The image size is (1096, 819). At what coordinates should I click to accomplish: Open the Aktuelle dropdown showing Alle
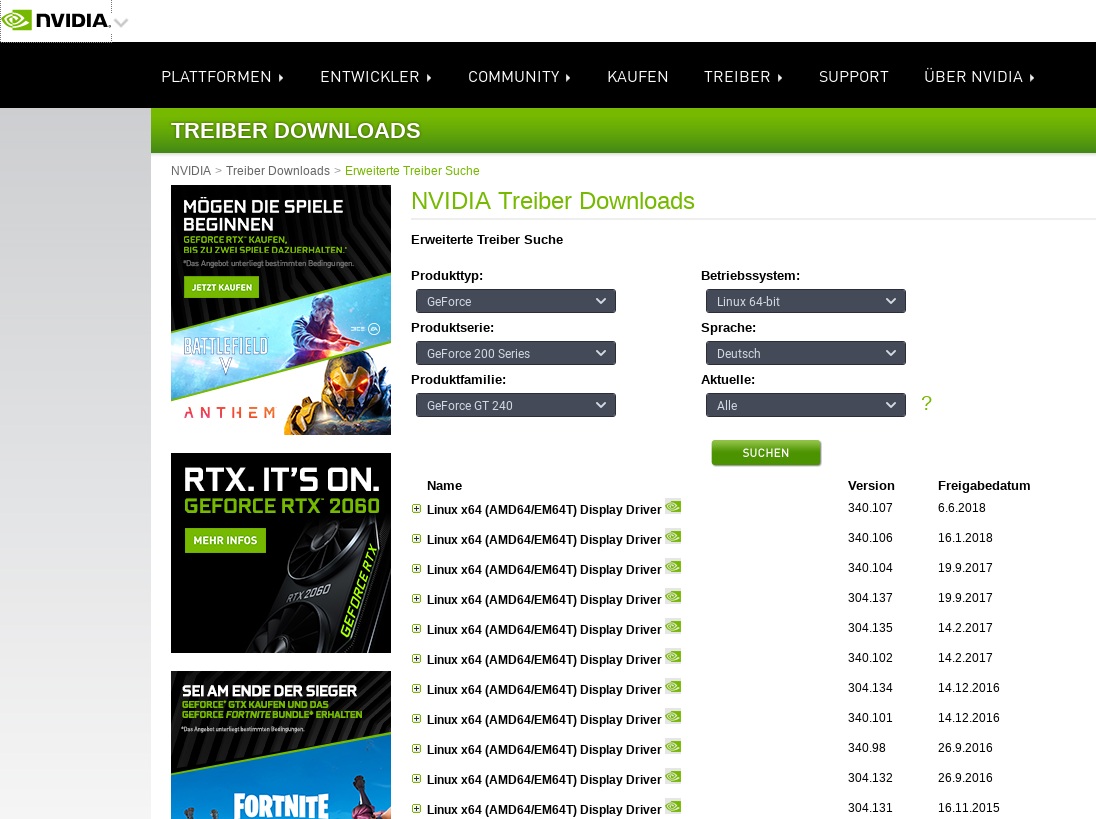(x=805, y=405)
